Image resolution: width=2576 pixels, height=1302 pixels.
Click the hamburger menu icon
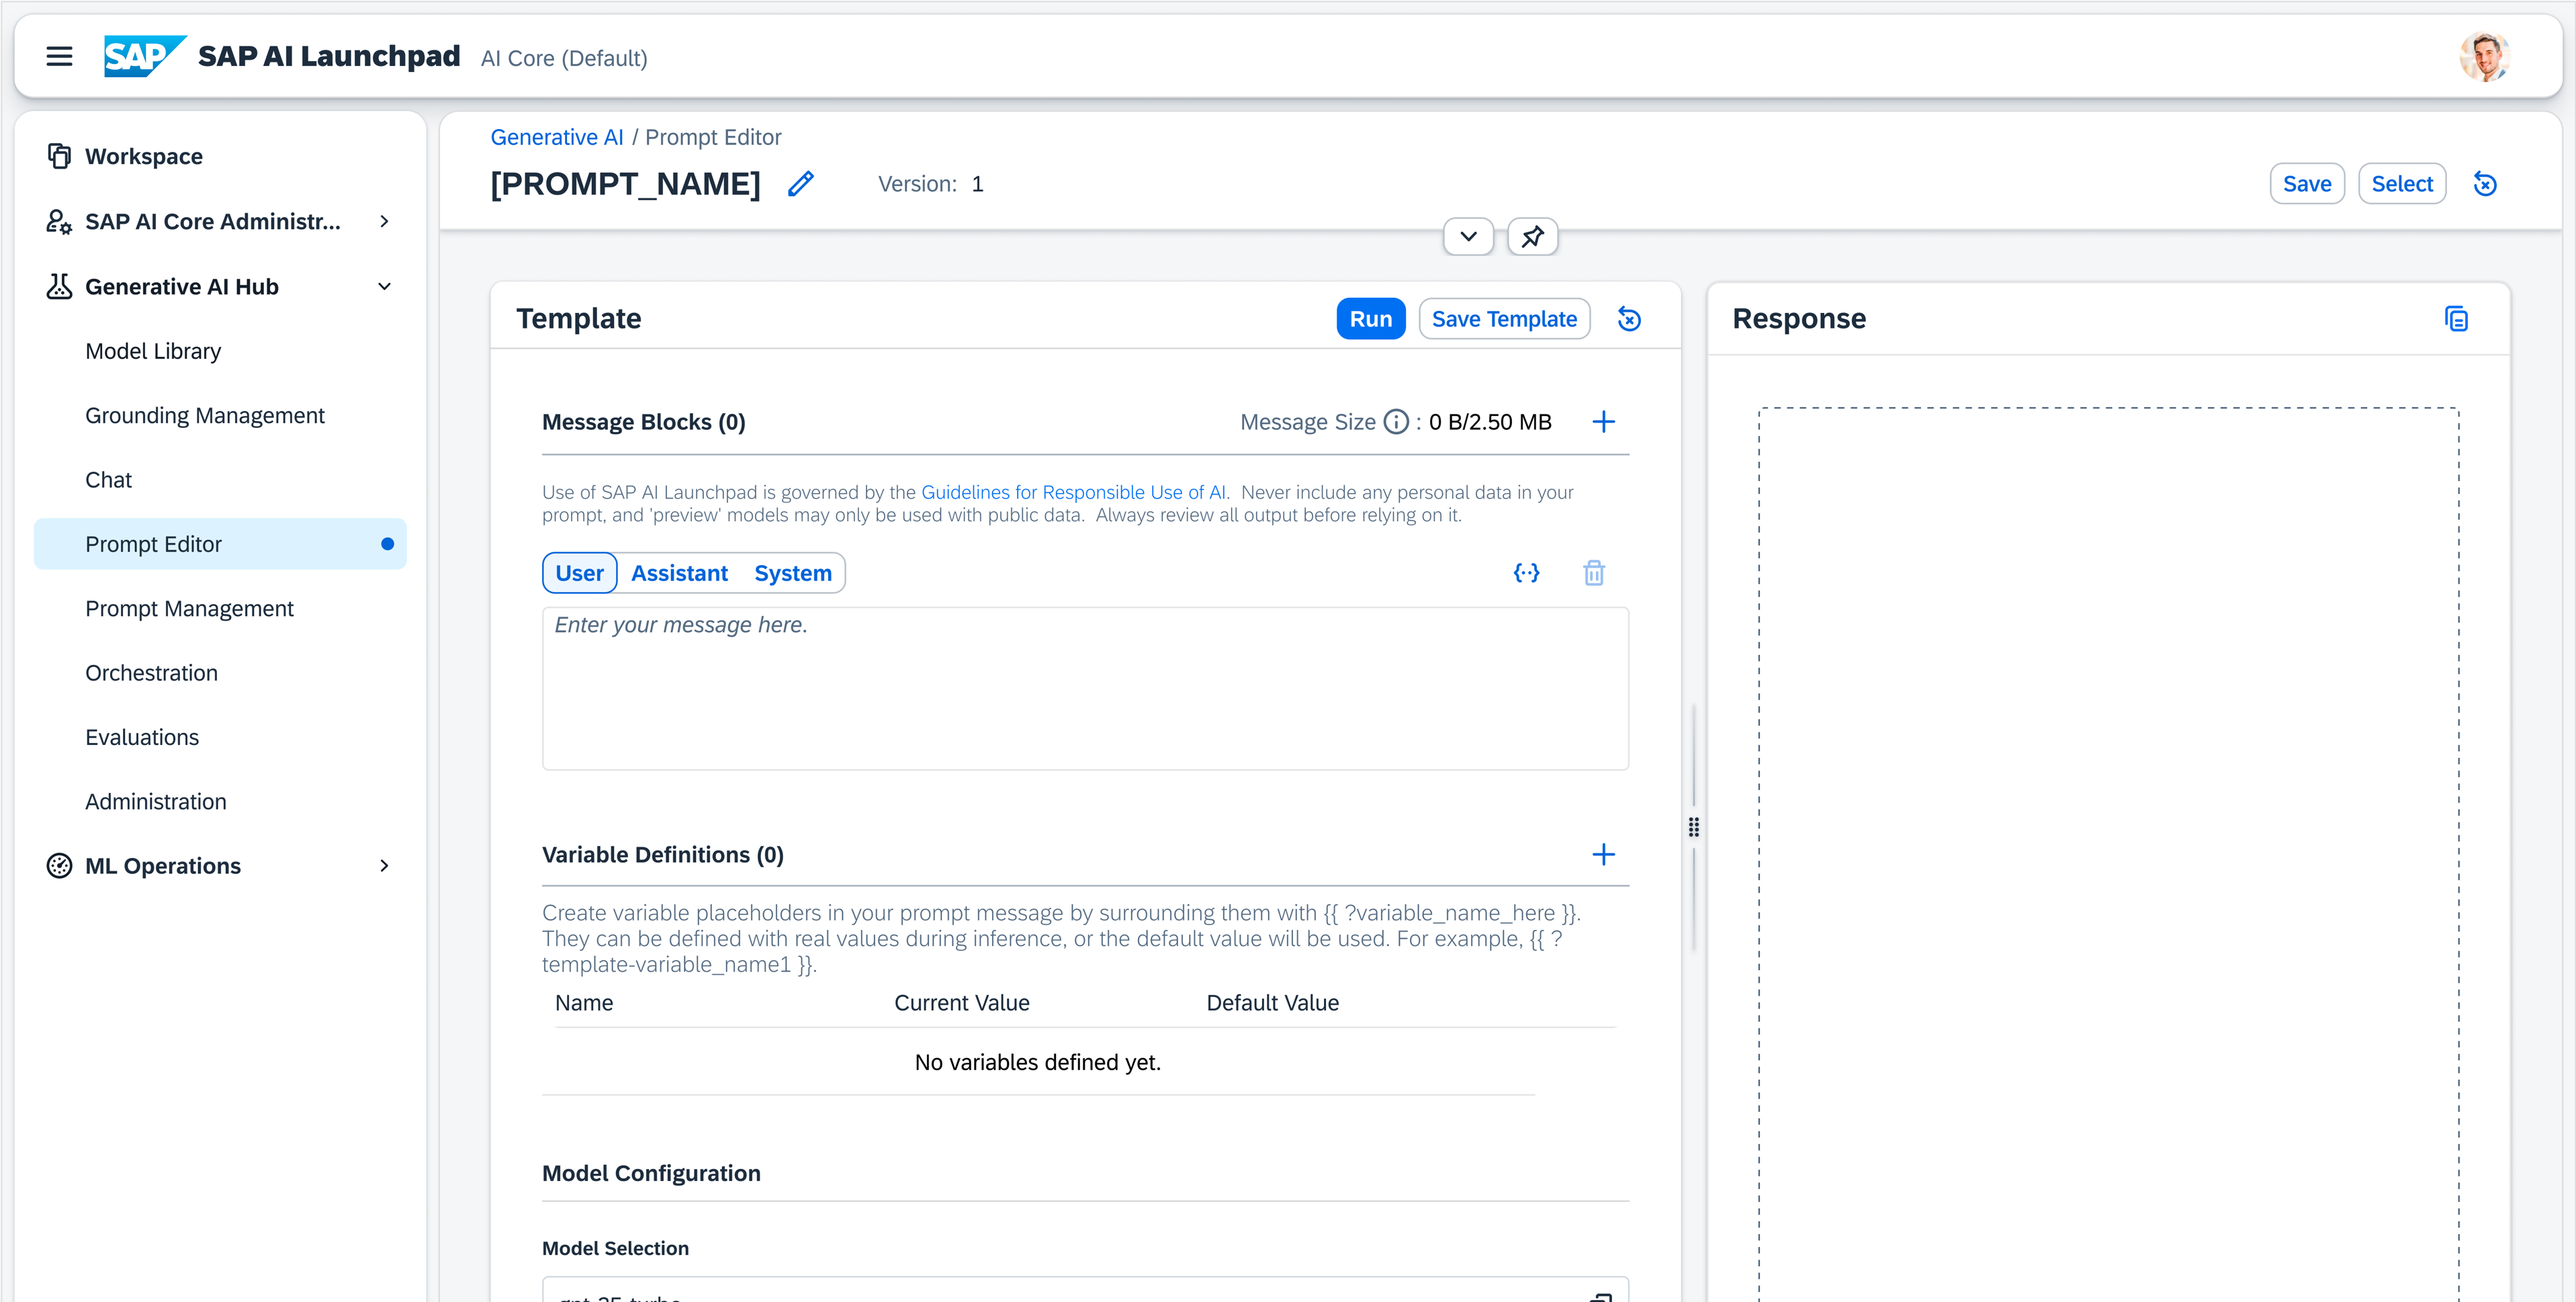pyautogui.click(x=59, y=57)
